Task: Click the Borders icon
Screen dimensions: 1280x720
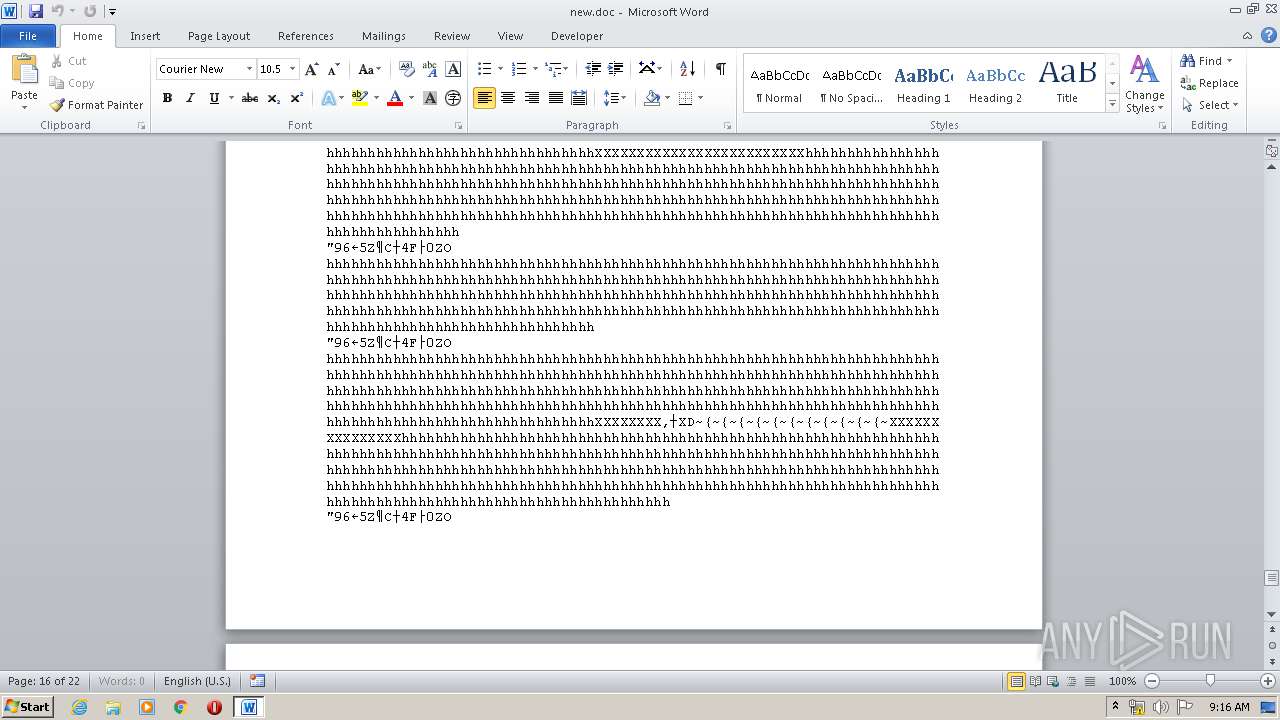Action: click(685, 98)
